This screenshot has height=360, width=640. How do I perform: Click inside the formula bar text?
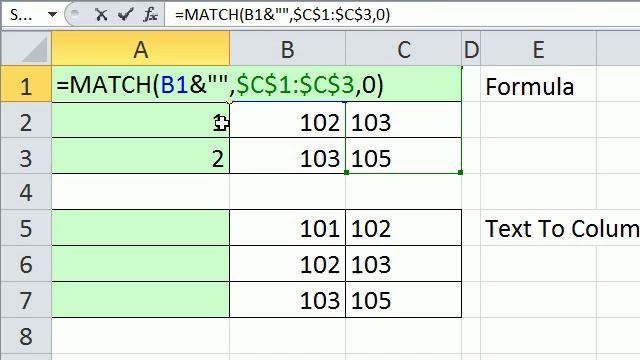pyautogui.click(x=282, y=15)
